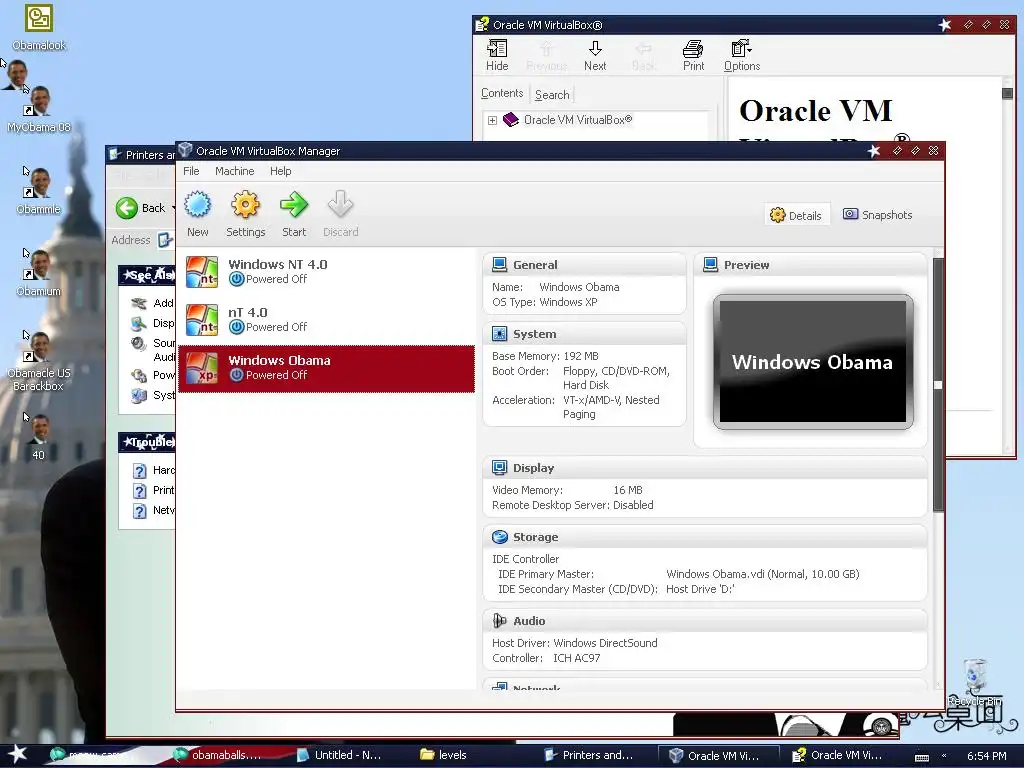
Task: Select the nT 4.0 virtual machine icon
Action: [202, 319]
